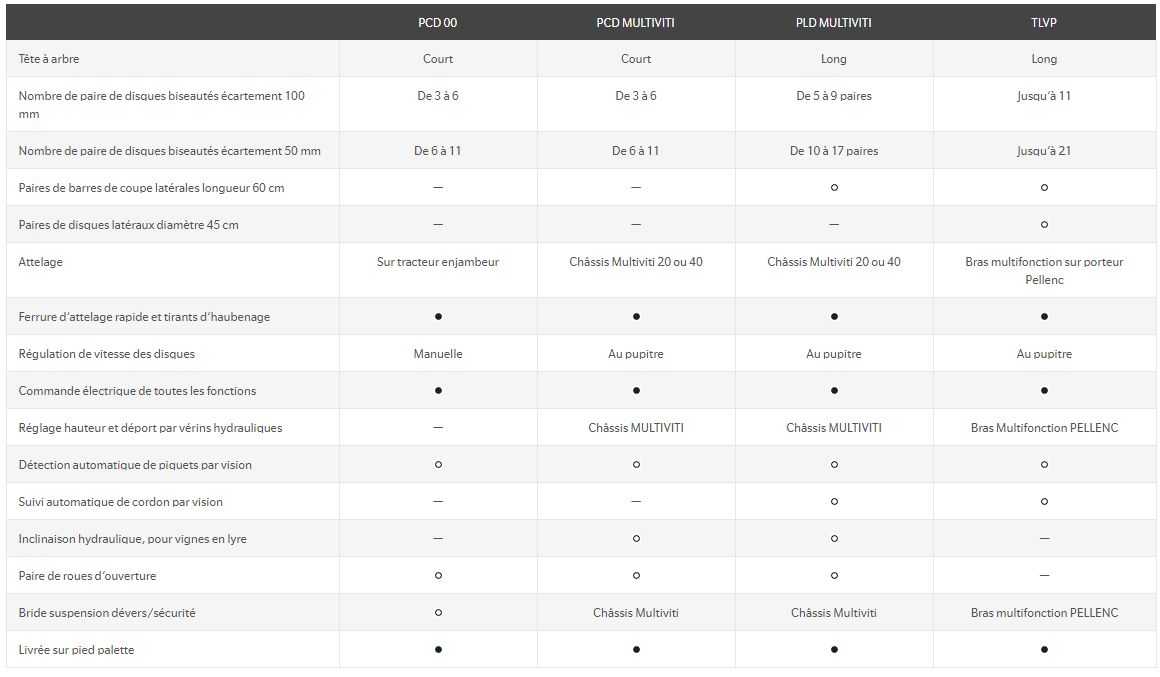Click PLD MULTIVITI filled dot in Livrée sur pied palette row

pyautogui.click(x=834, y=650)
